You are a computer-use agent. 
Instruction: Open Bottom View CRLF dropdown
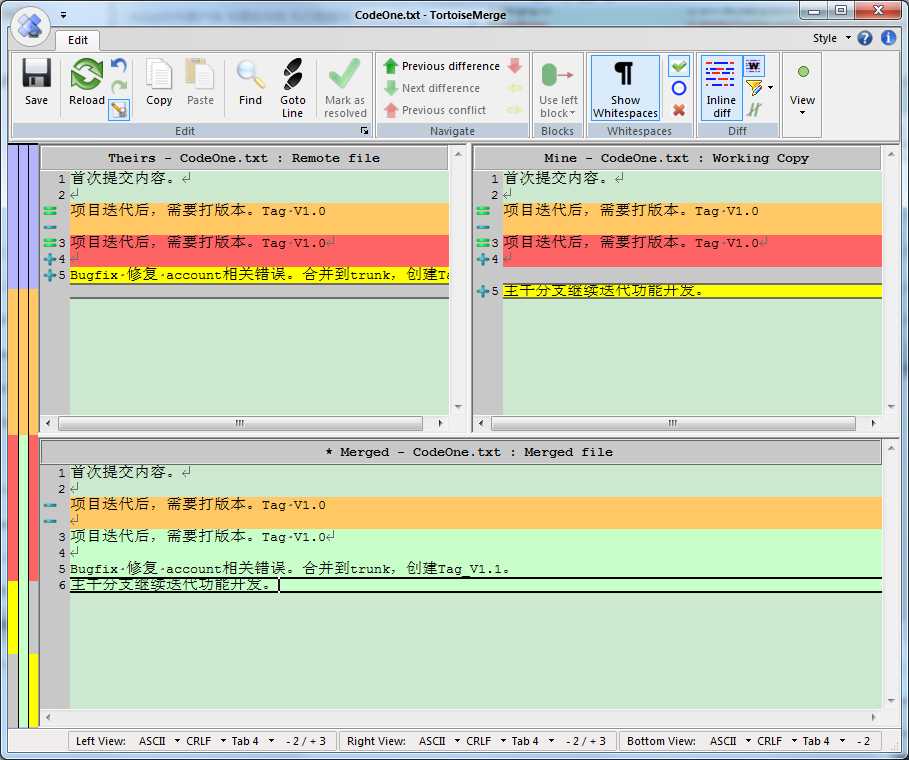pyautogui.click(x=776, y=741)
